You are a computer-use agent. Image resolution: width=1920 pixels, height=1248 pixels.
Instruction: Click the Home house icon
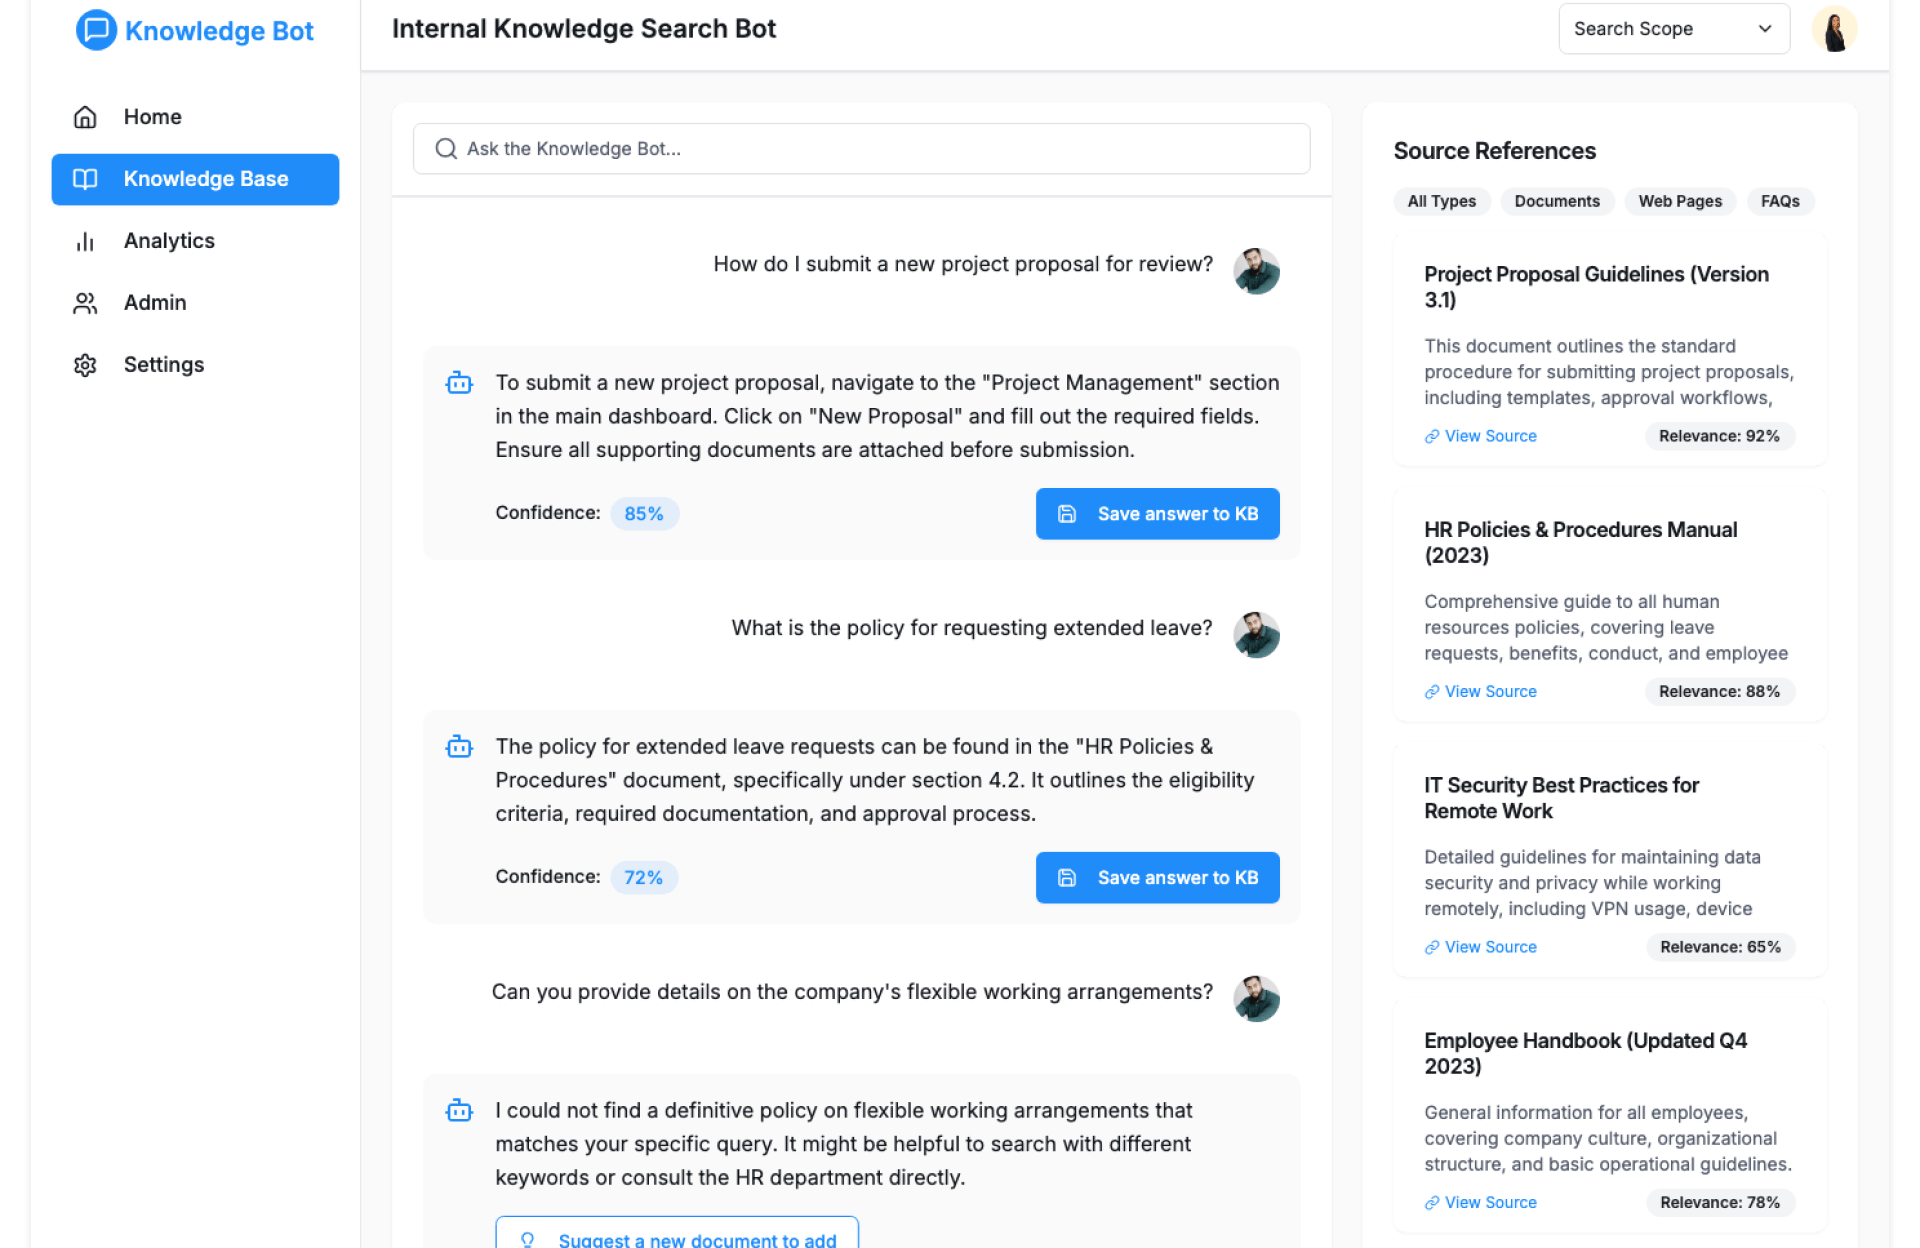coord(85,117)
